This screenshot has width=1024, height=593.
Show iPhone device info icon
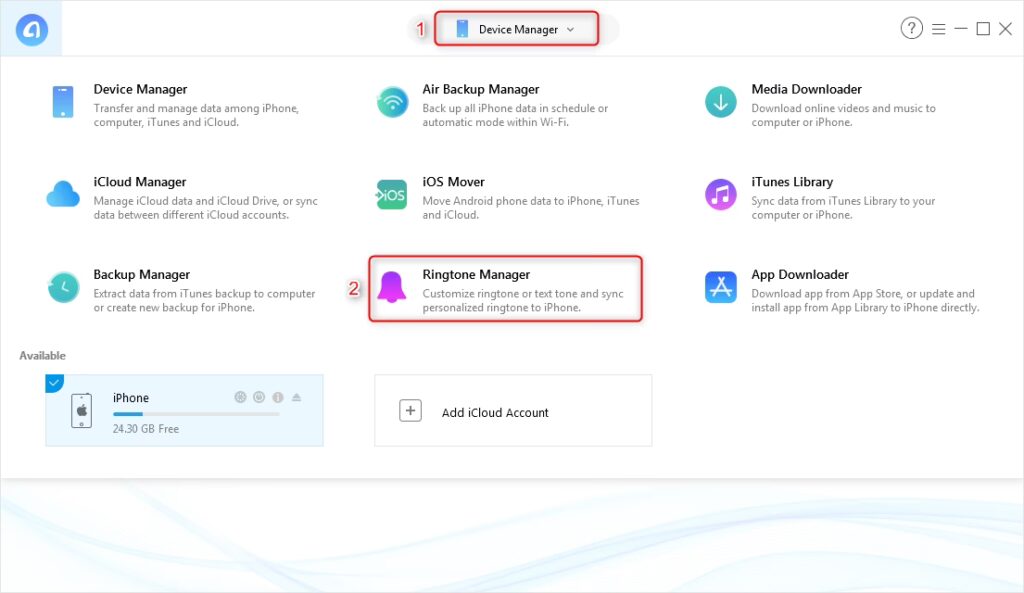click(x=278, y=397)
